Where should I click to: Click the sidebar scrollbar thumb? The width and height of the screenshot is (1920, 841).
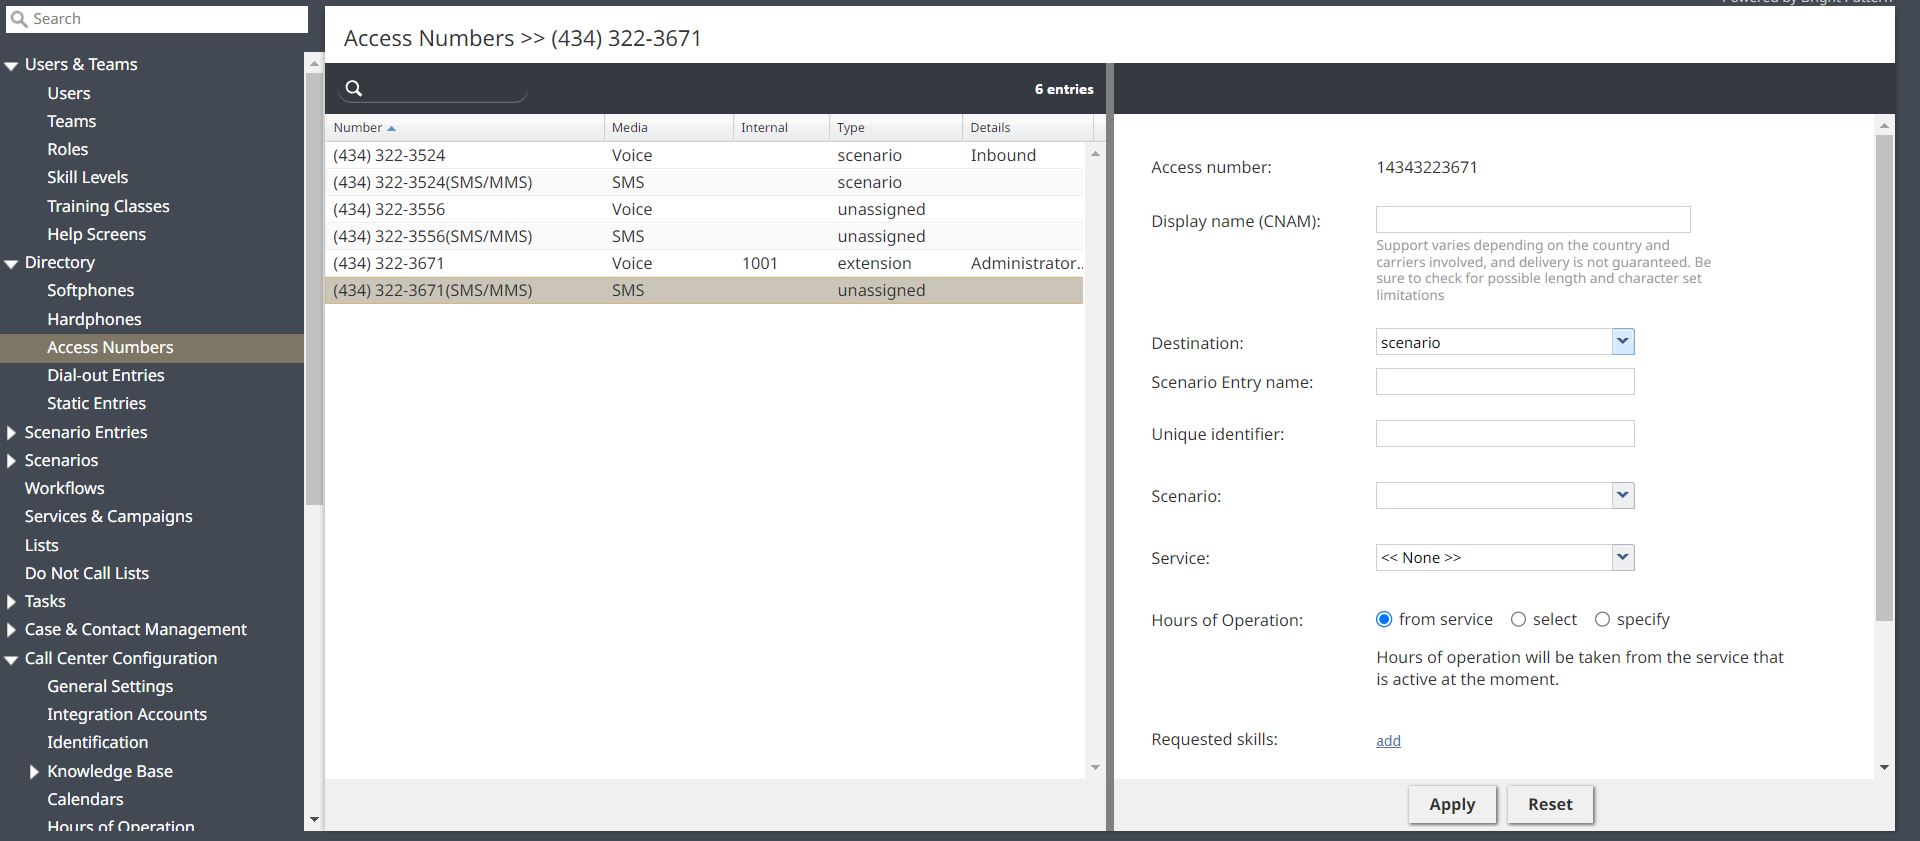(x=314, y=289)
